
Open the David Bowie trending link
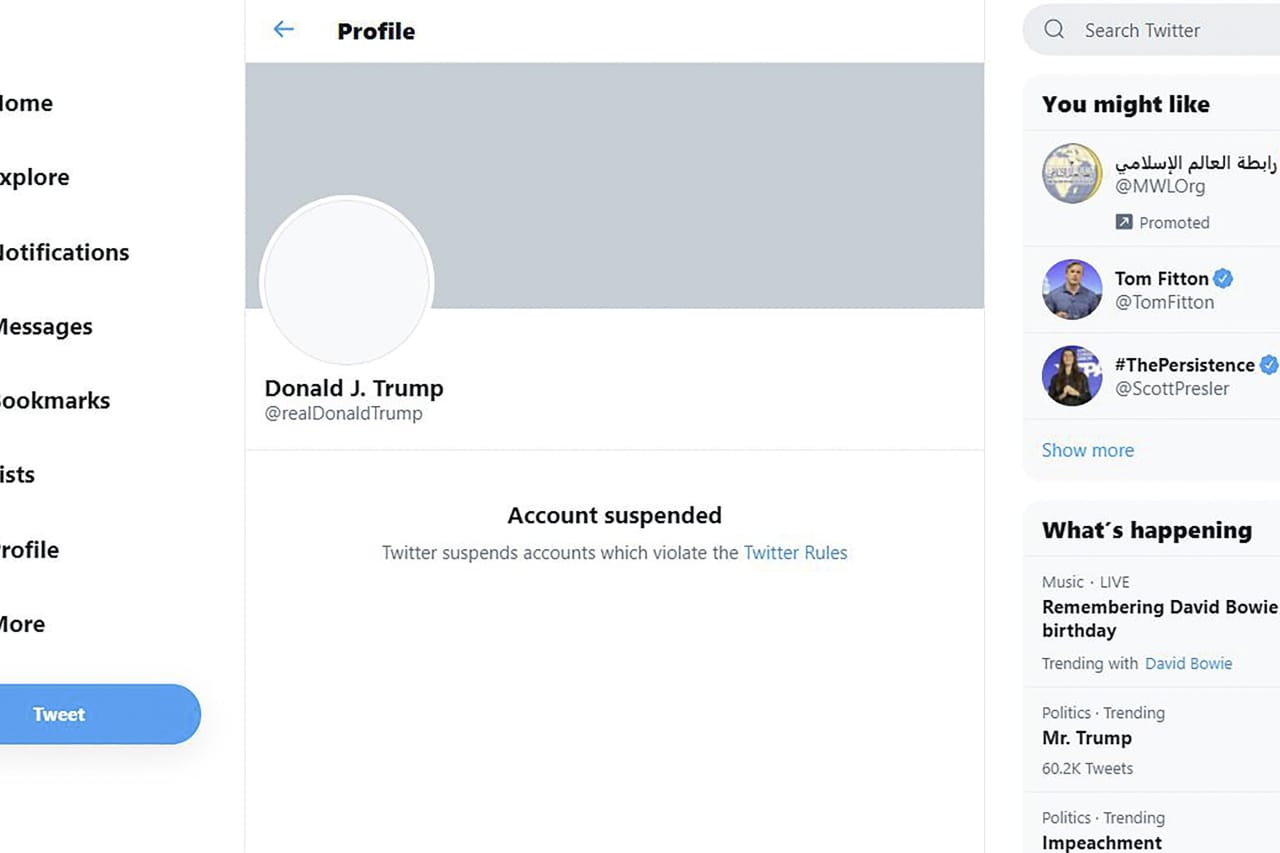(1188, 663)
